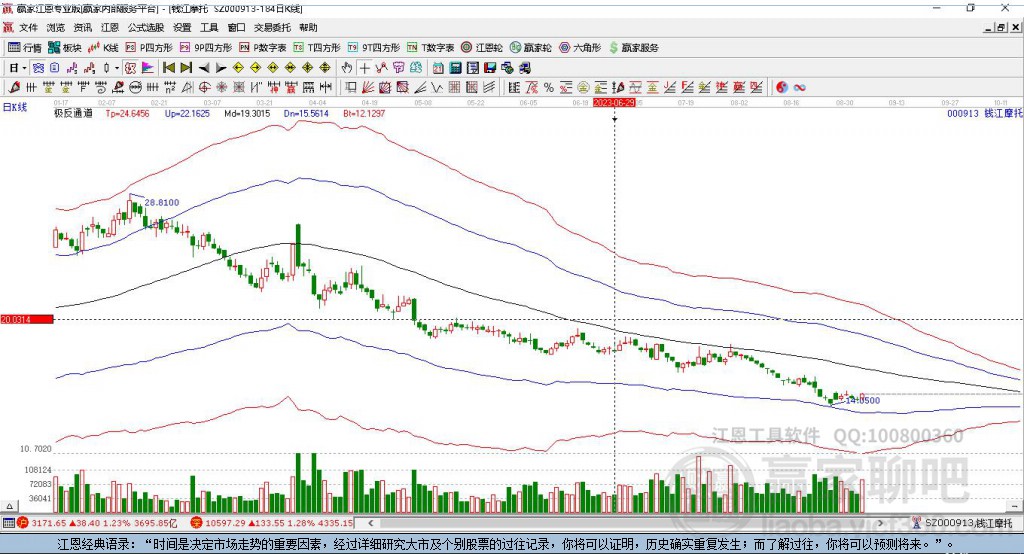Open the T数字表 time number table
Screen dimensions: 1024x554
click(x=430, y=48)
